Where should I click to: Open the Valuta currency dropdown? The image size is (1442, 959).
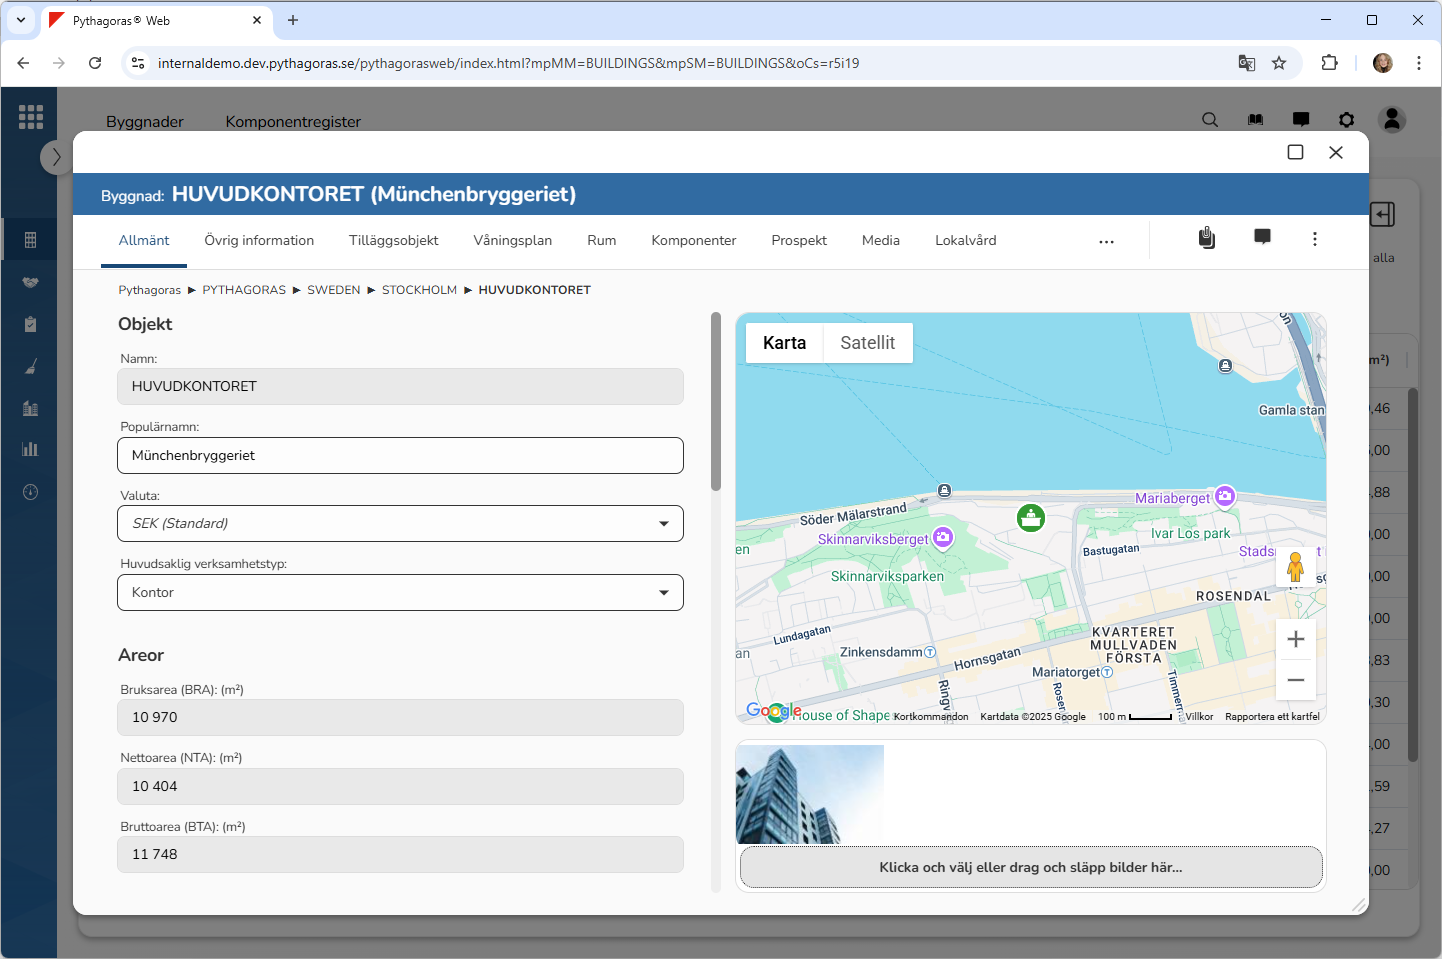(x=400, y=524)
